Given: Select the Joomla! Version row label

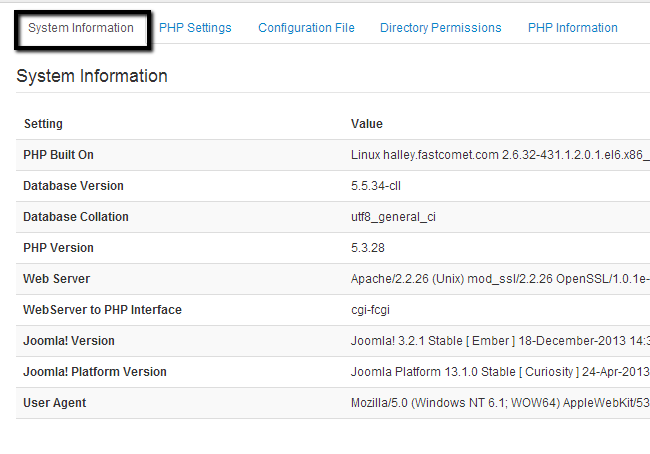Looking at the screenshot, I should [x=69, y=341].
